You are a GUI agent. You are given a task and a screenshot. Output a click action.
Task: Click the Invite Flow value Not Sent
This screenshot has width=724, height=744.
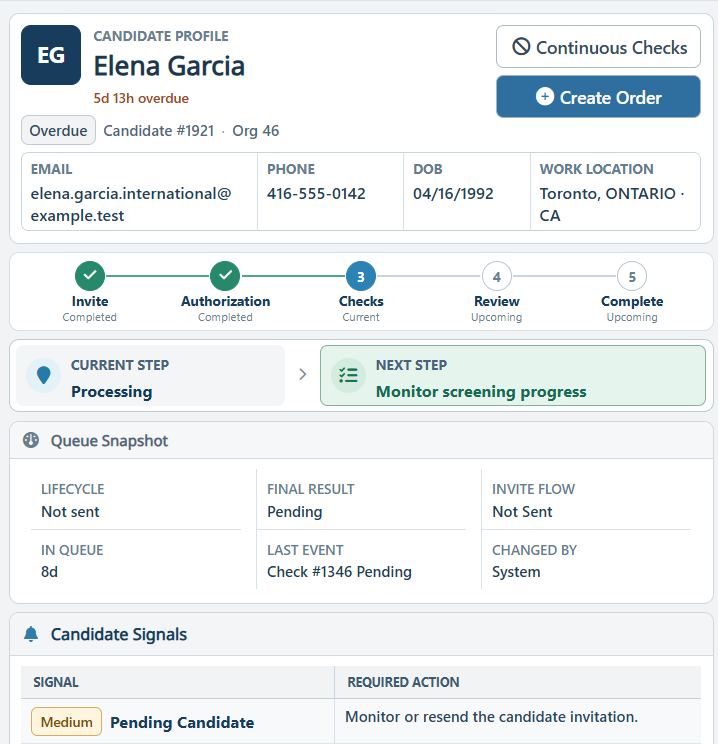(x=522, y=512)
